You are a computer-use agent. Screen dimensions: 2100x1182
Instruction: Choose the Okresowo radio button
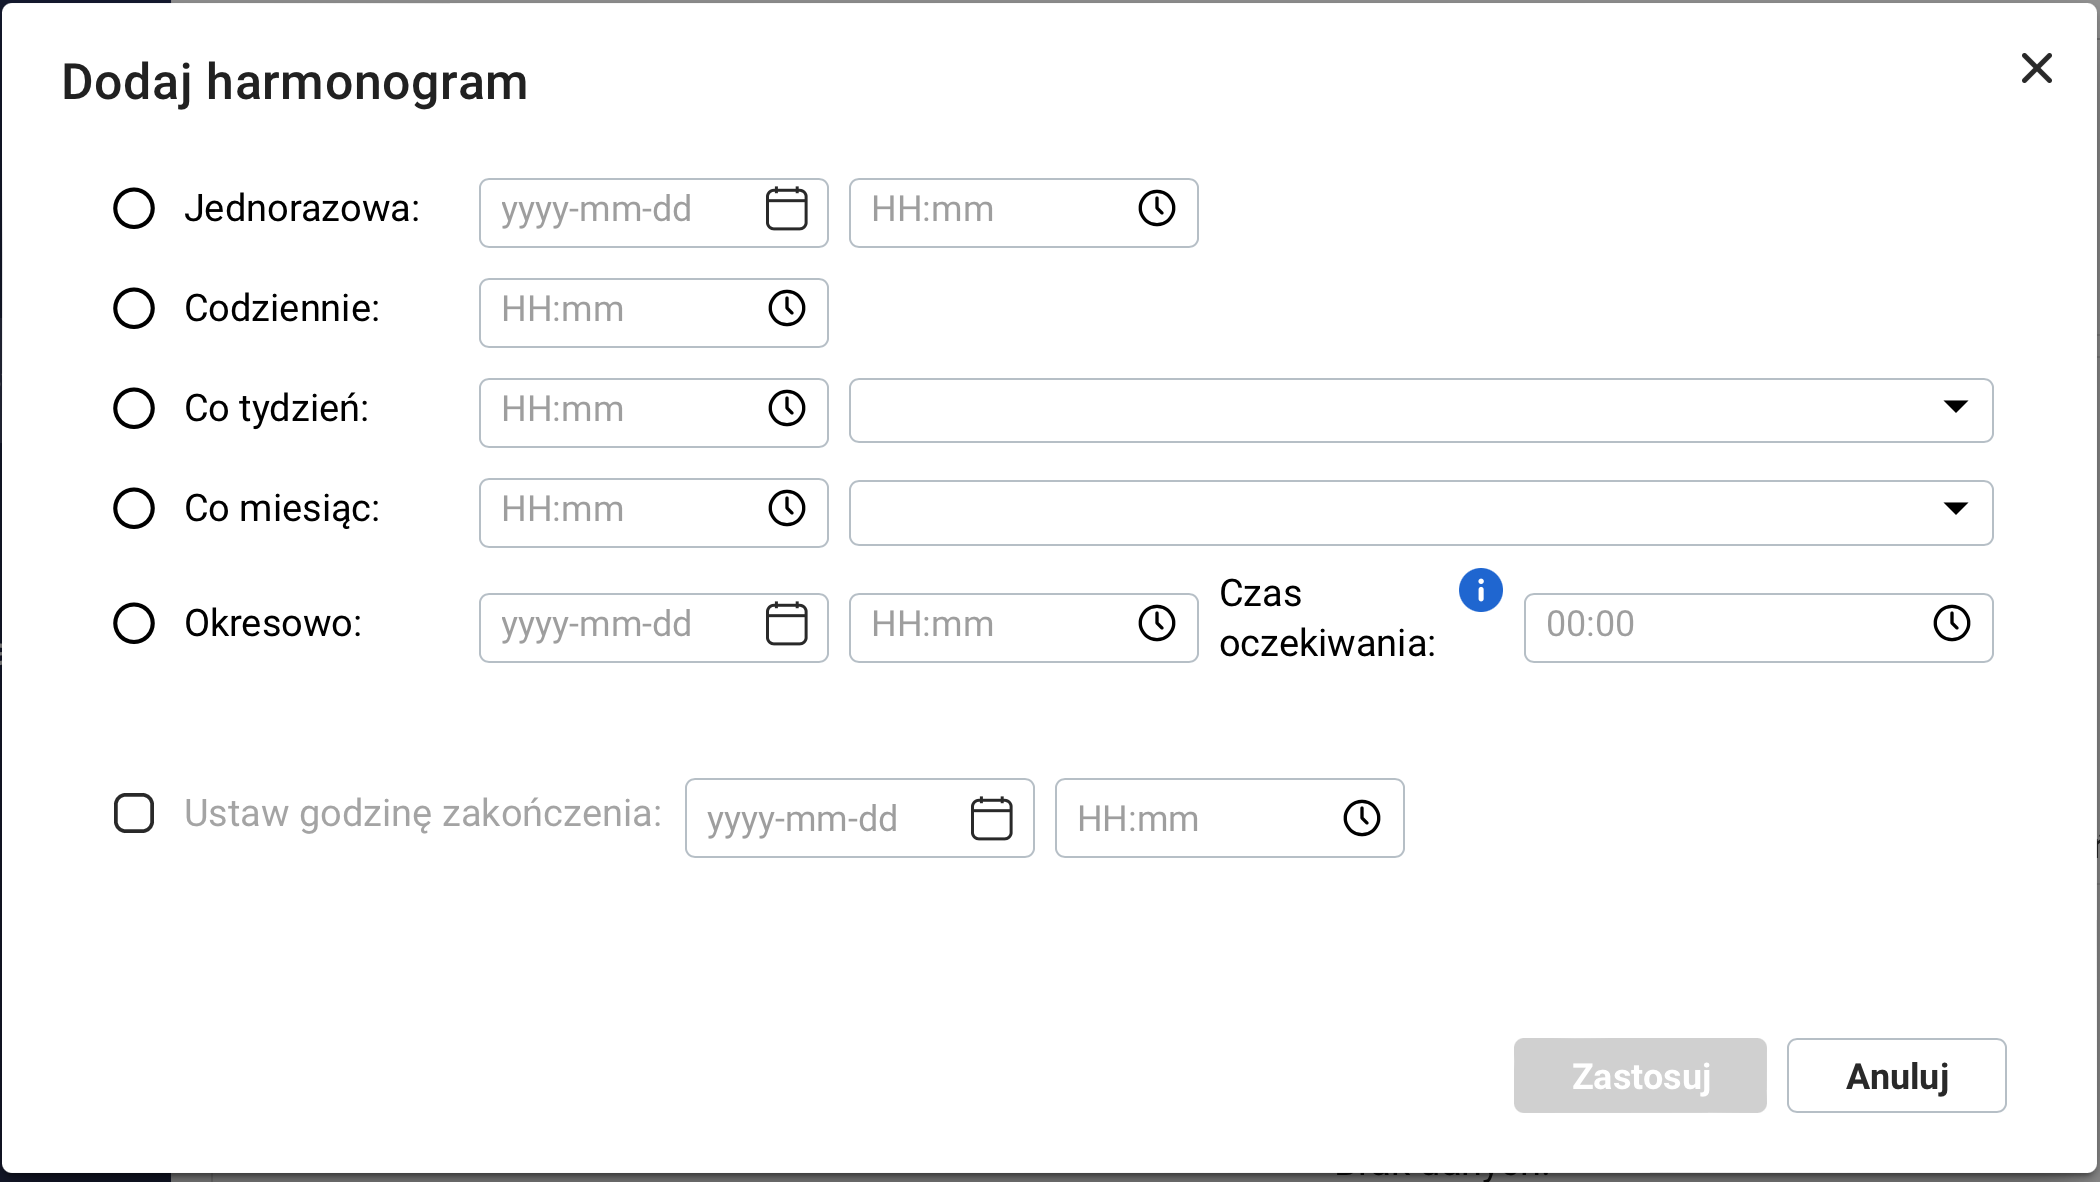click(x=134, y=624)
